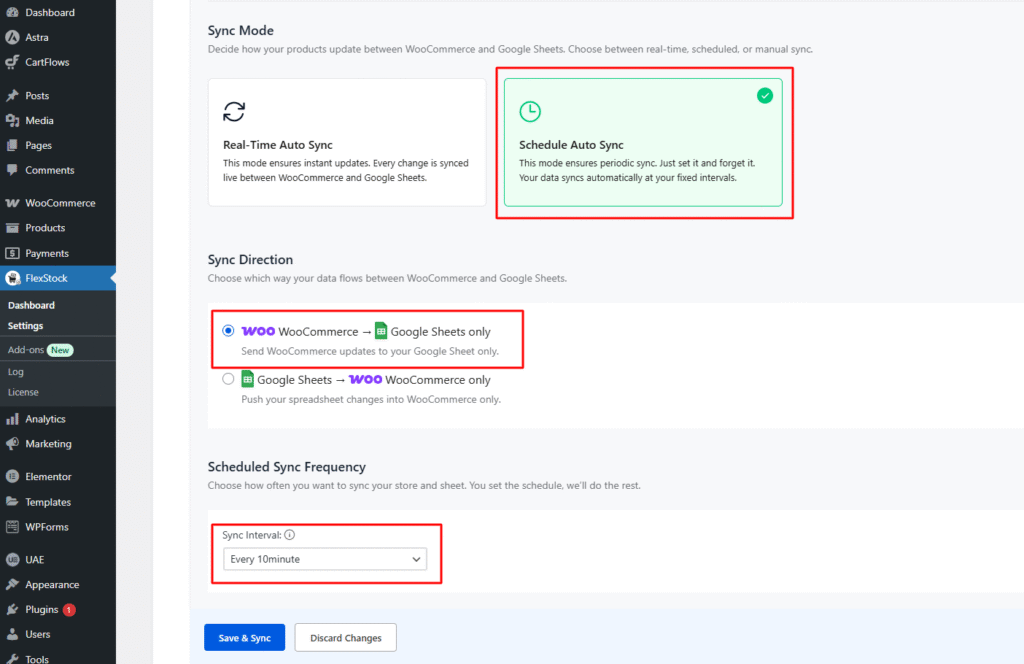1024x664 pixels.
Task: Click the Discard Changes button
Action: tap(345, 638)
